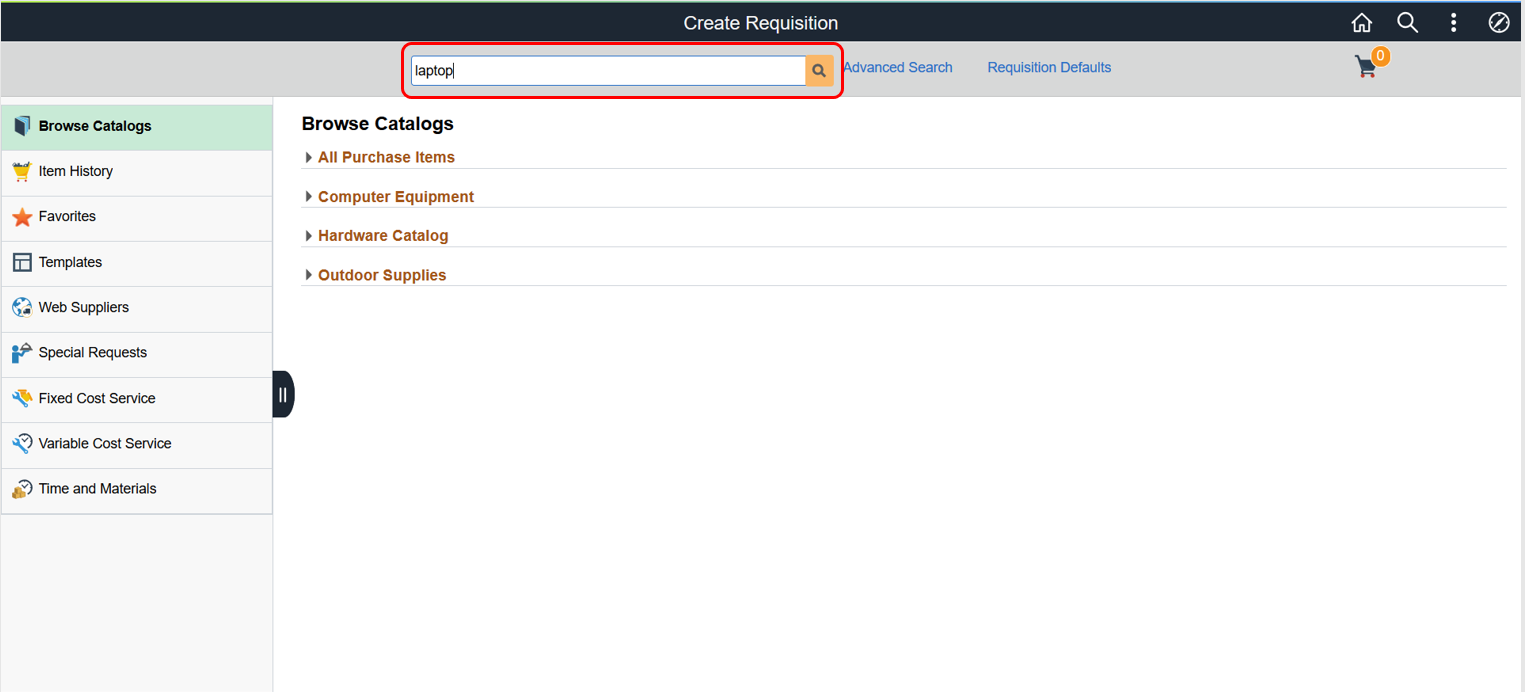Expand the Hardware Catalog arrow
Viewport: 1525px width, 692px height.
point(309,236)
